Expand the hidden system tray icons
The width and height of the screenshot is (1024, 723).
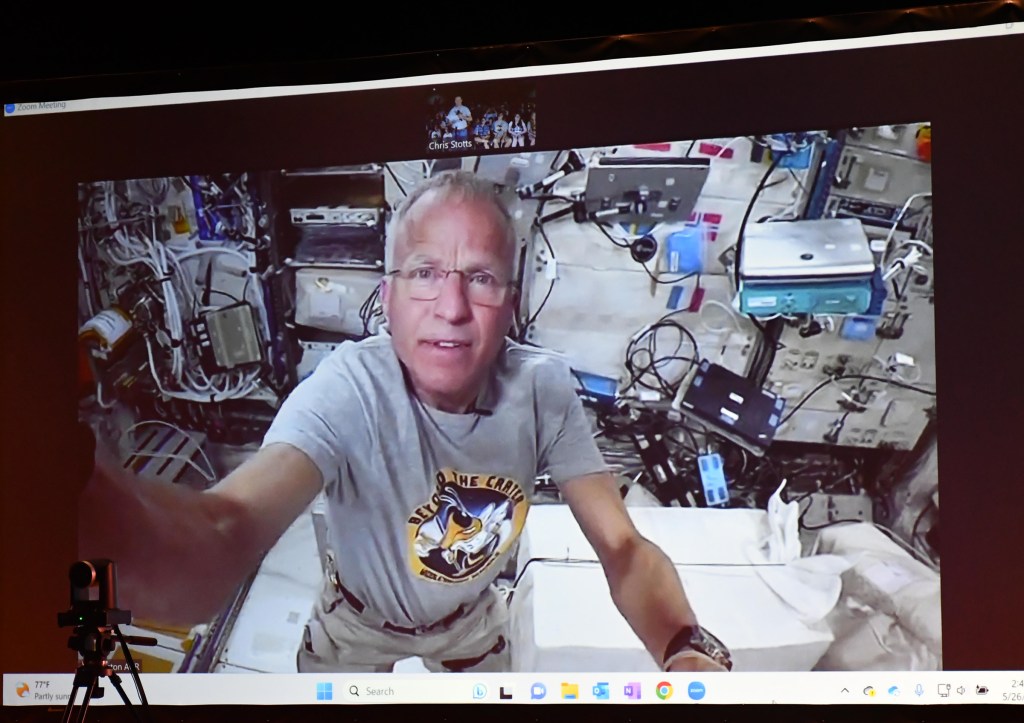pyautogui.click(x=844, y=690)
